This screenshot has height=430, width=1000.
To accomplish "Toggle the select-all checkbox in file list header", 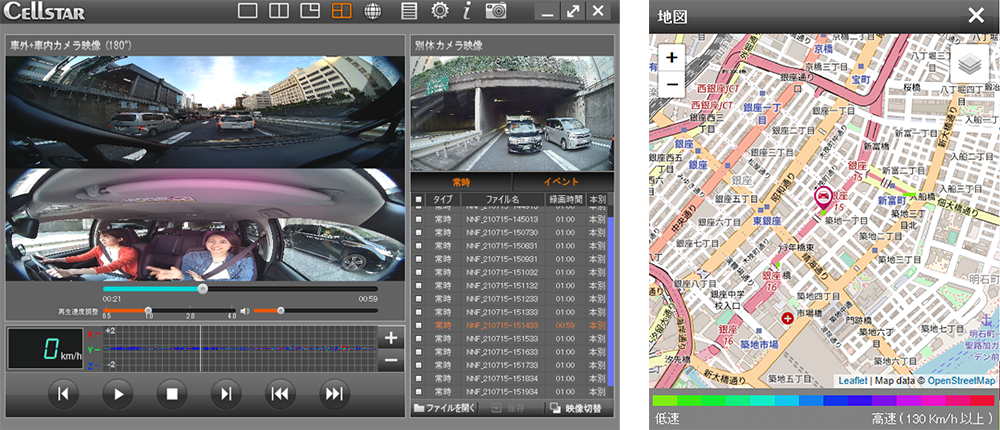I will click(418, 199).
